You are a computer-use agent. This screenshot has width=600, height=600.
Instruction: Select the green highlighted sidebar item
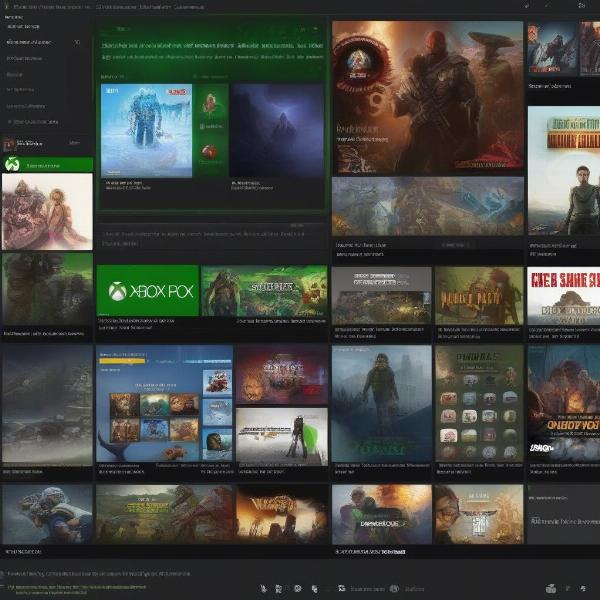point(47,164)
